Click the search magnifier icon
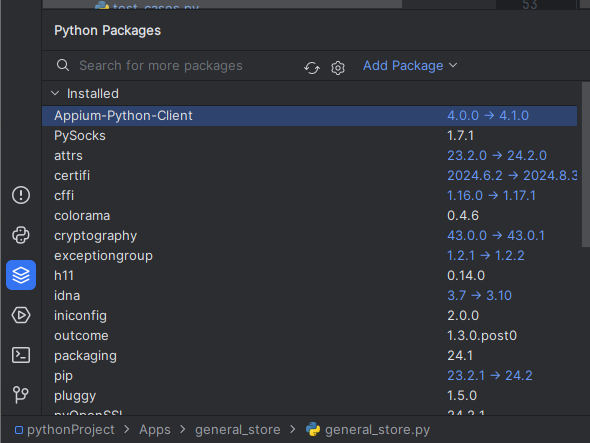 (63, 65)
